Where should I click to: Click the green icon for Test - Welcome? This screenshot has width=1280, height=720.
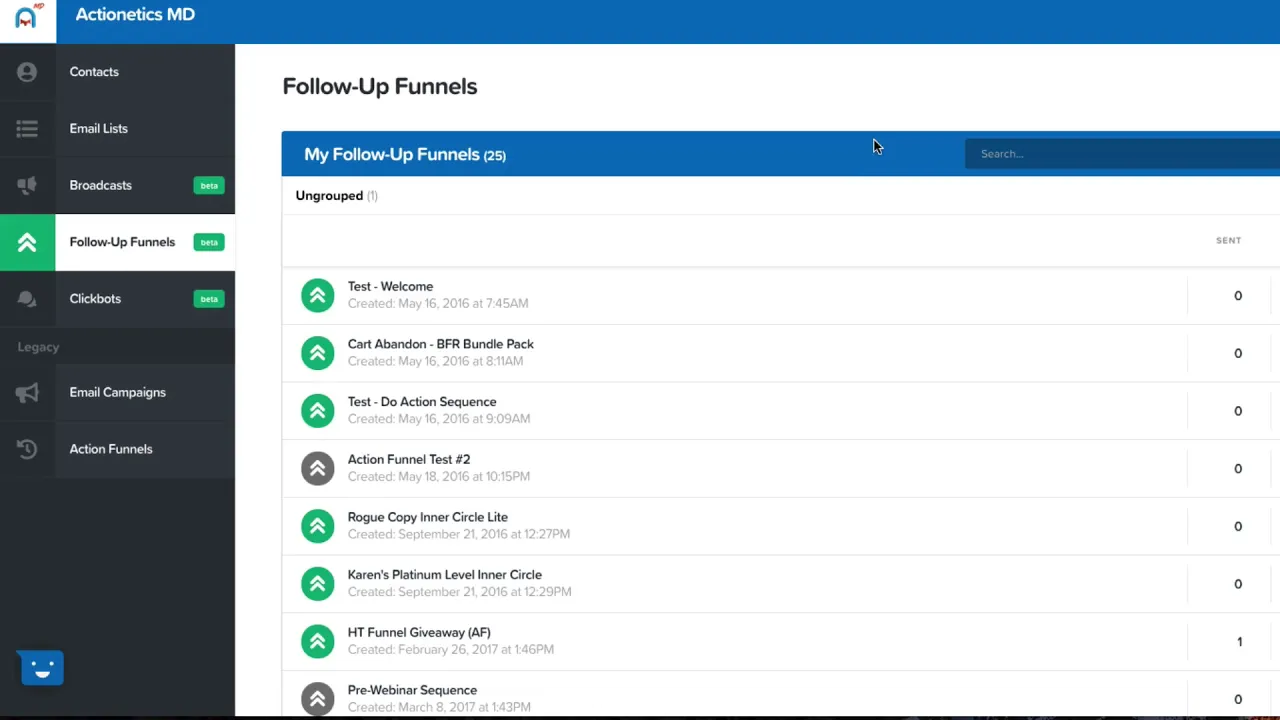coord(318,295)
